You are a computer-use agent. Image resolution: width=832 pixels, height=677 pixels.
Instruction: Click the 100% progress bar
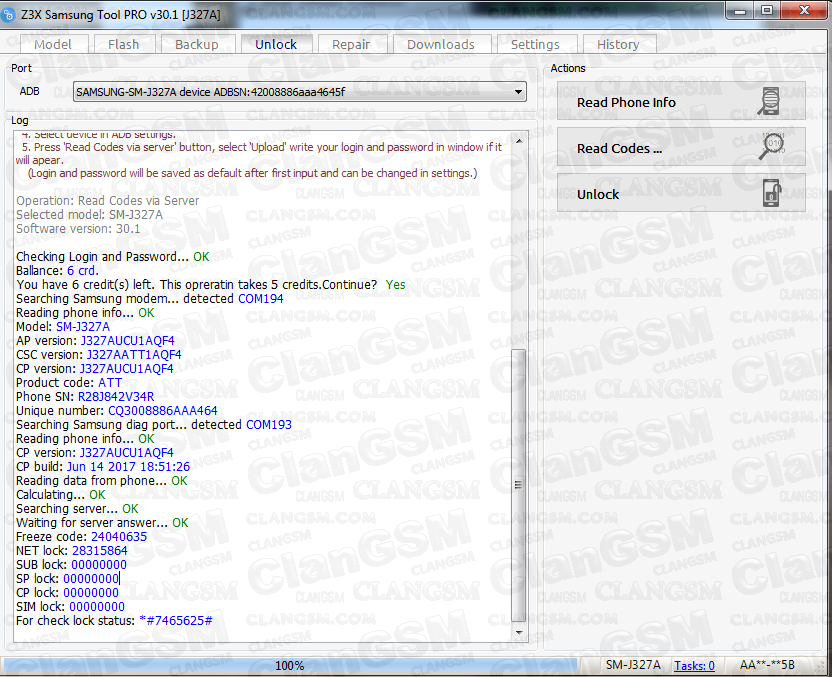point(290,665)
